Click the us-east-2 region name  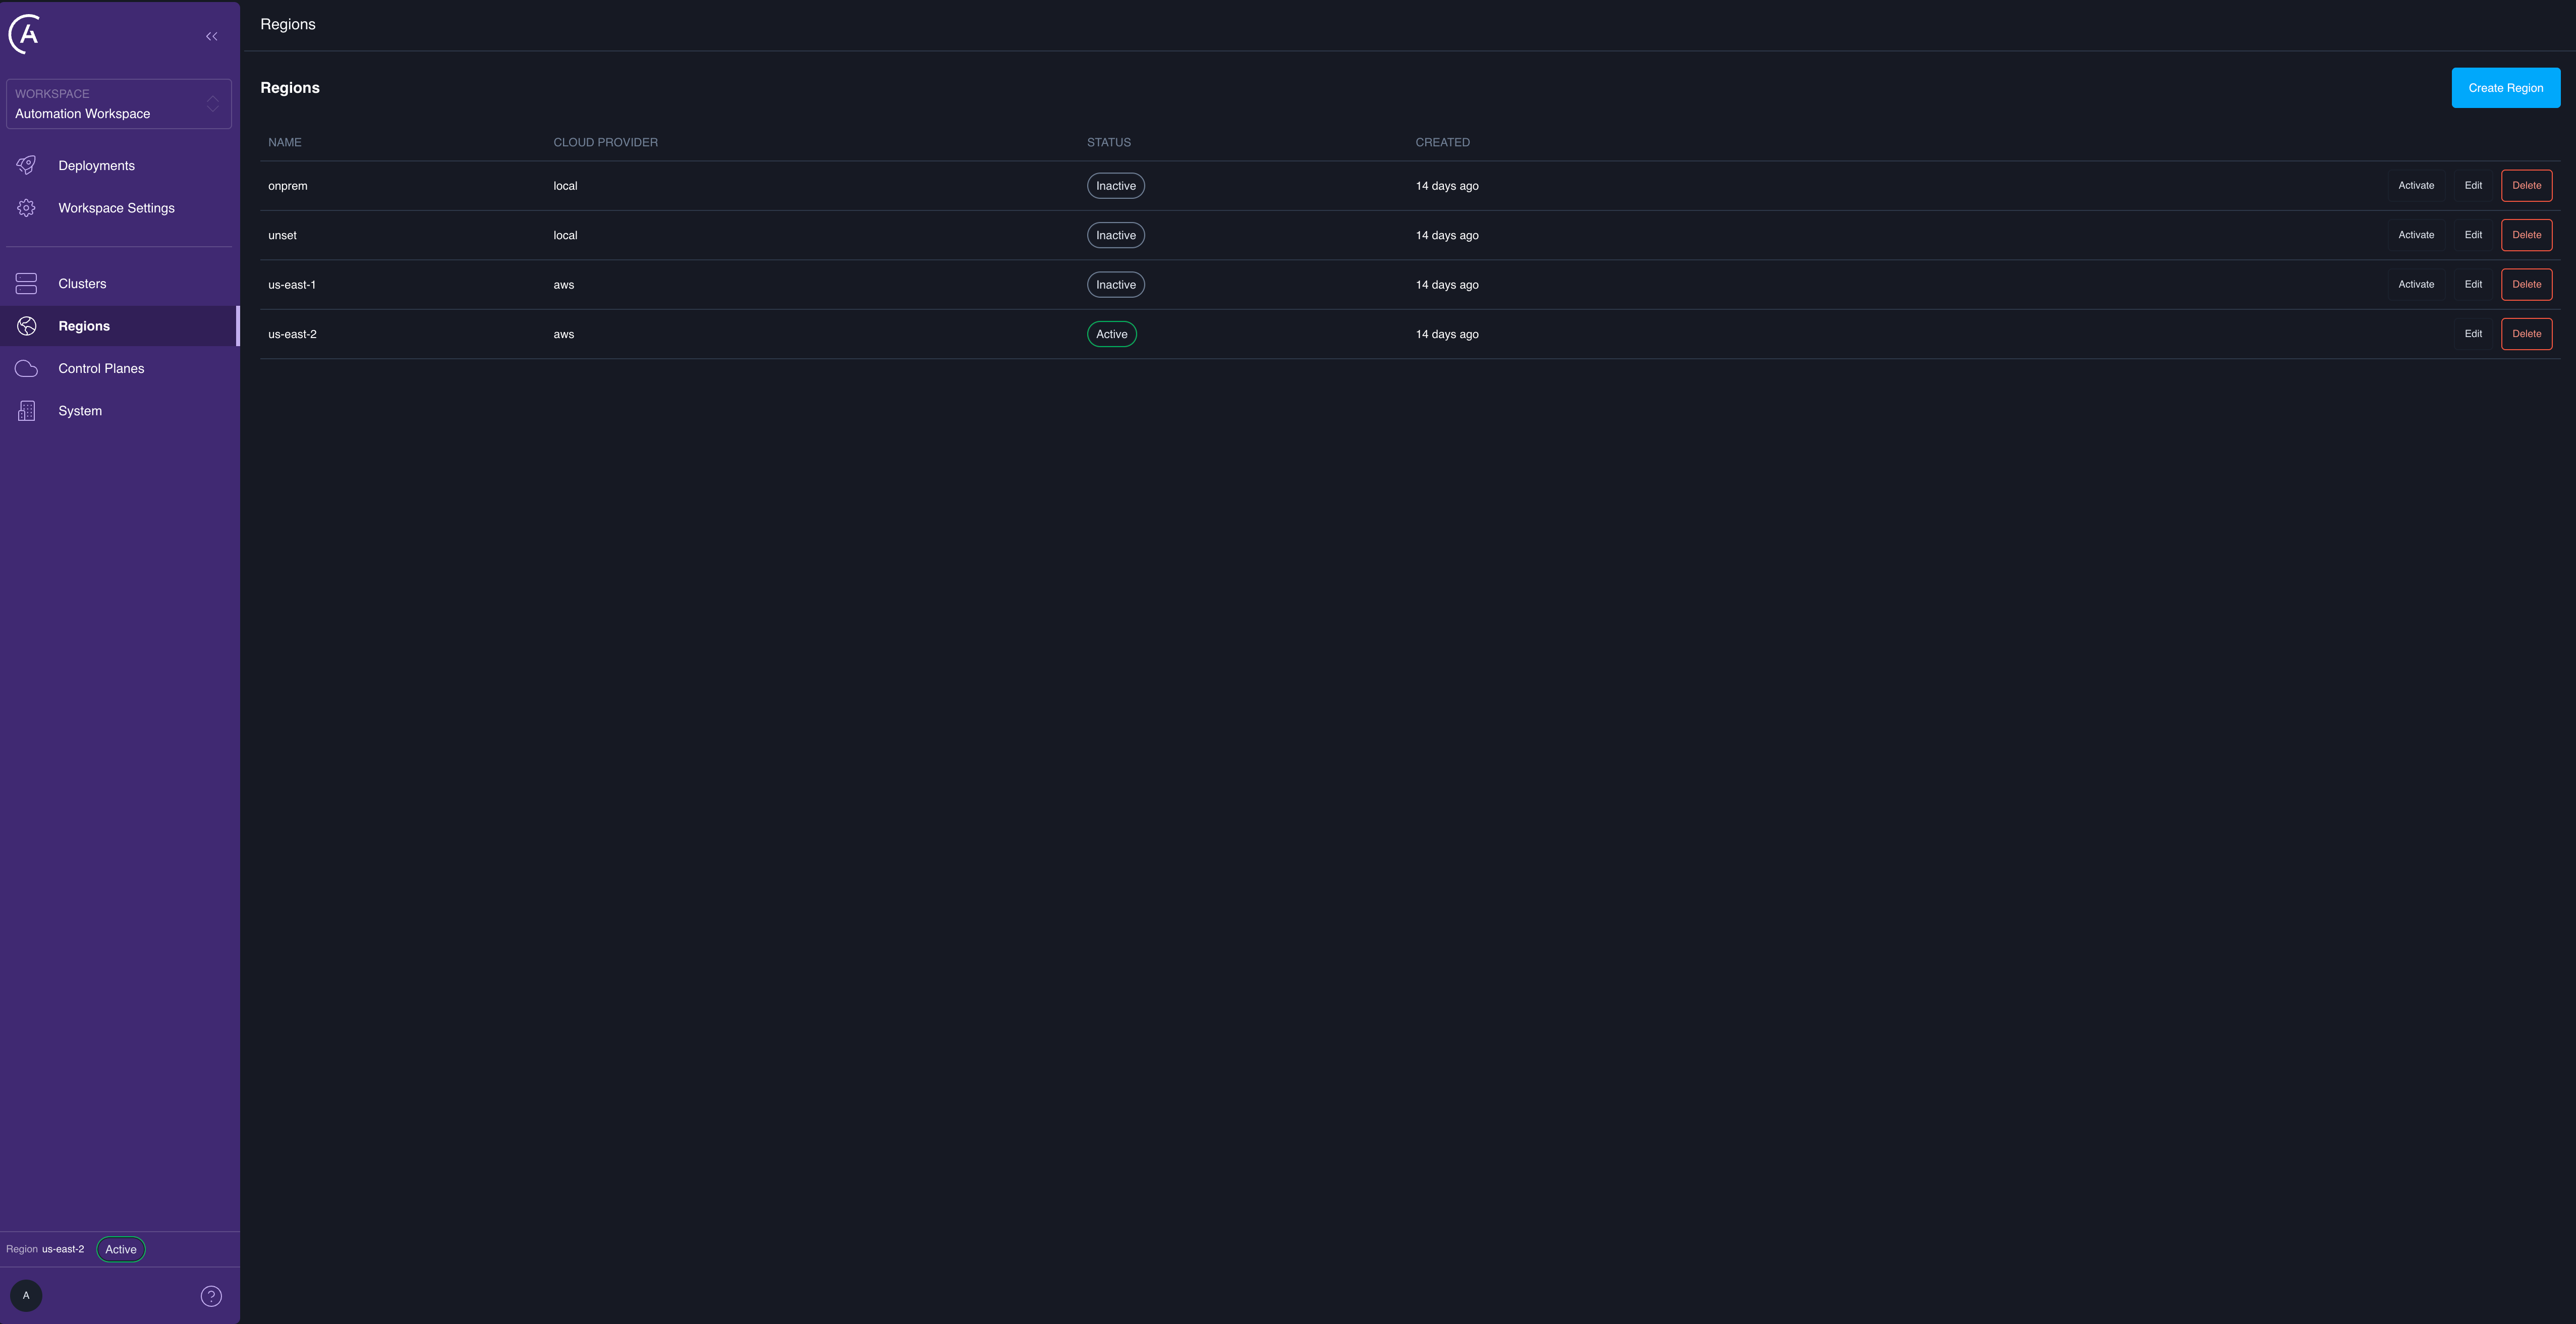(292, 335)
